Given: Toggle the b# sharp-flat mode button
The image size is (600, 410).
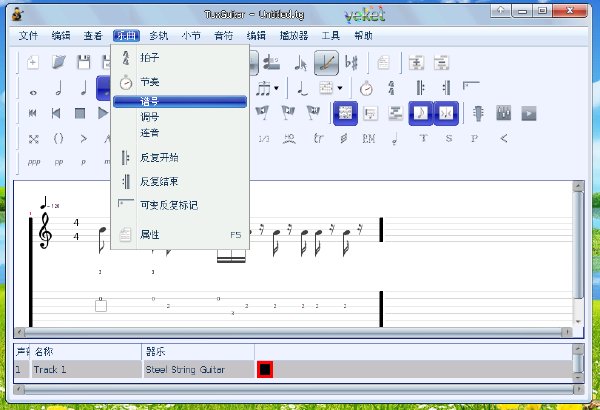Looking at the screenshot, I should 351,62.
